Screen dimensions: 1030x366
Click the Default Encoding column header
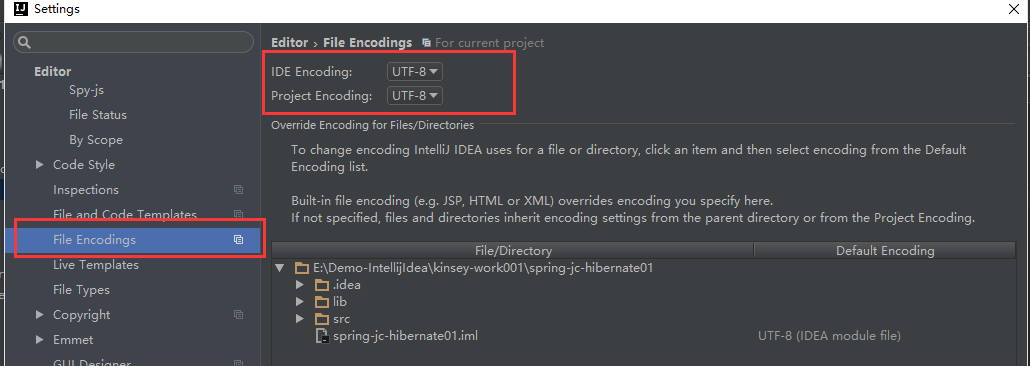pos(885,250)
